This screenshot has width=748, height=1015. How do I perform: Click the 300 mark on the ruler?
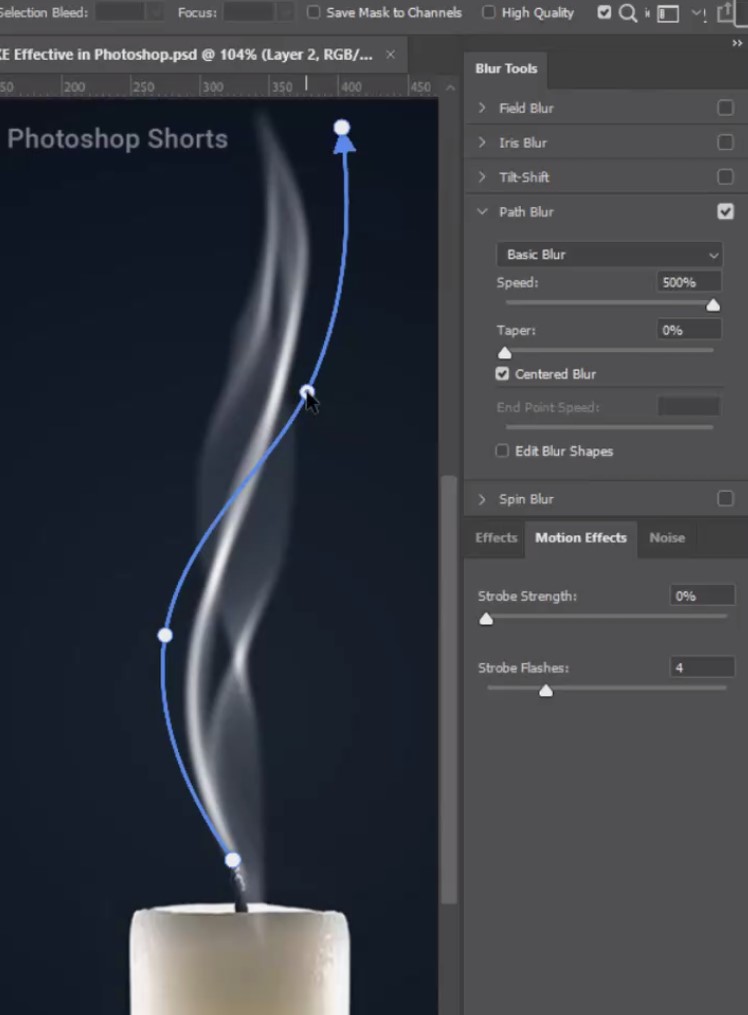click(212, 87)
